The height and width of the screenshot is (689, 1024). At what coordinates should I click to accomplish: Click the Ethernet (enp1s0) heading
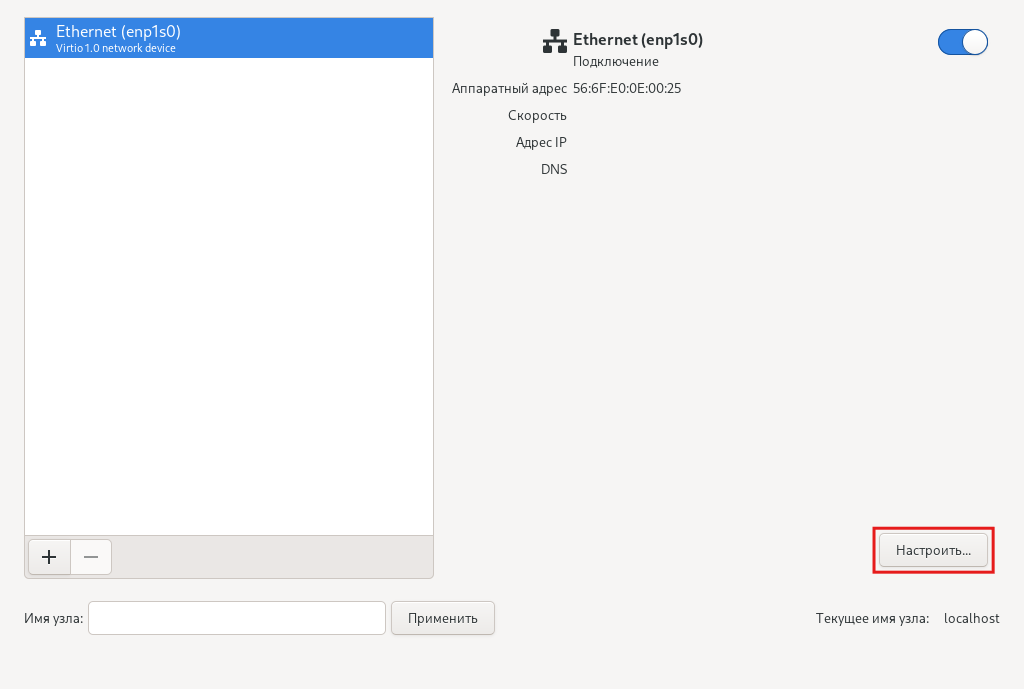(638, 39)
